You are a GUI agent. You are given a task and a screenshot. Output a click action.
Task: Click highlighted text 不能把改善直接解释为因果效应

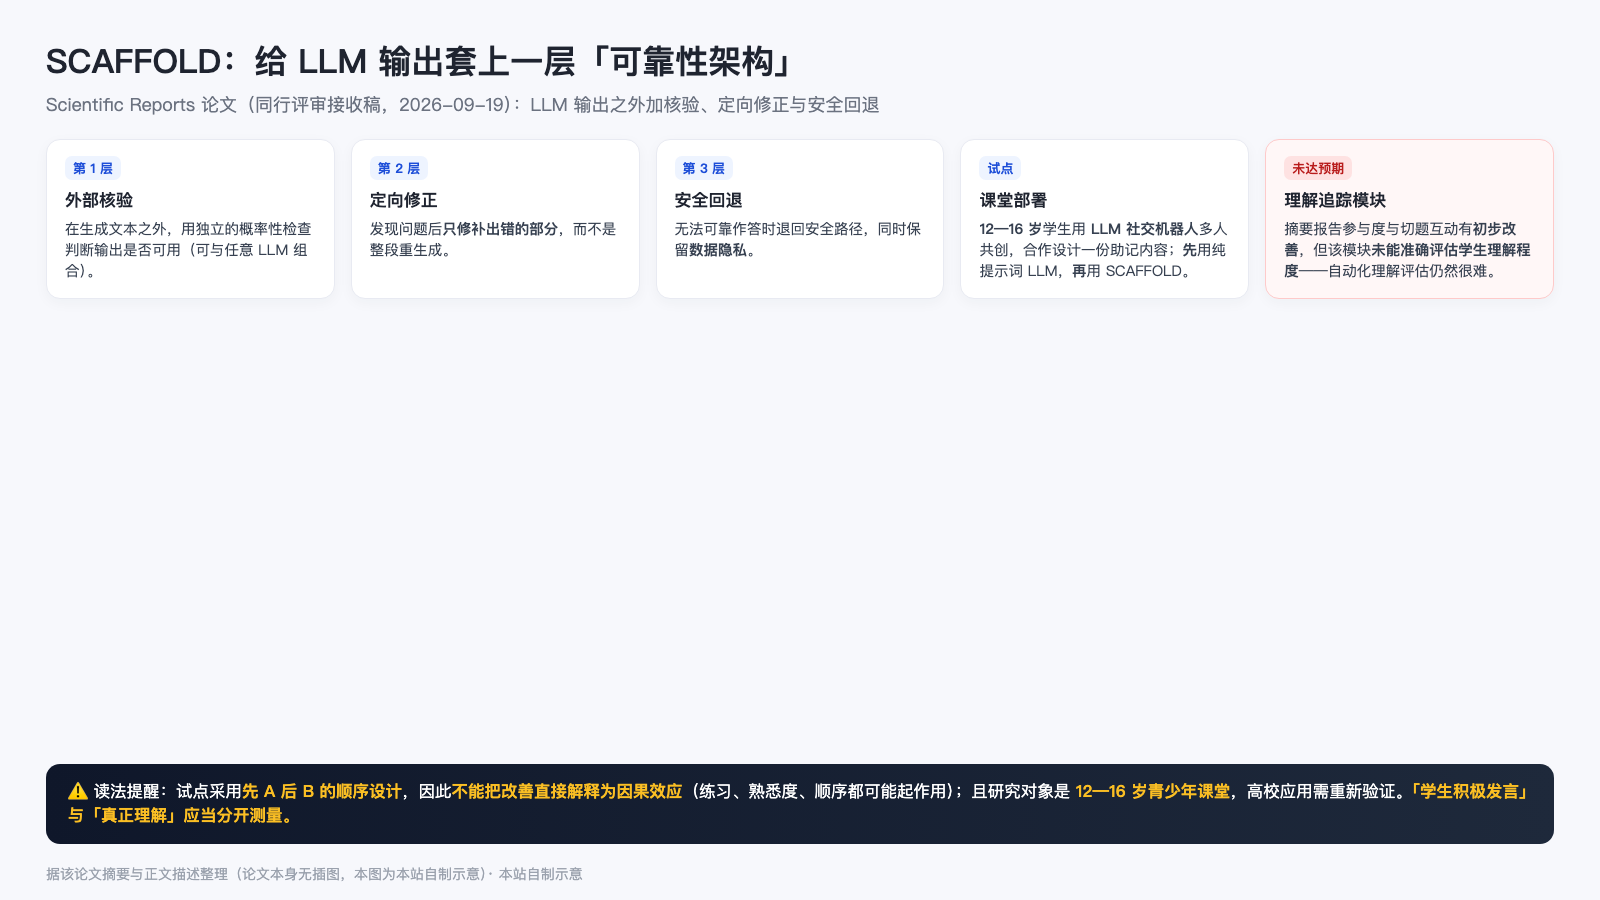point(567,791)
